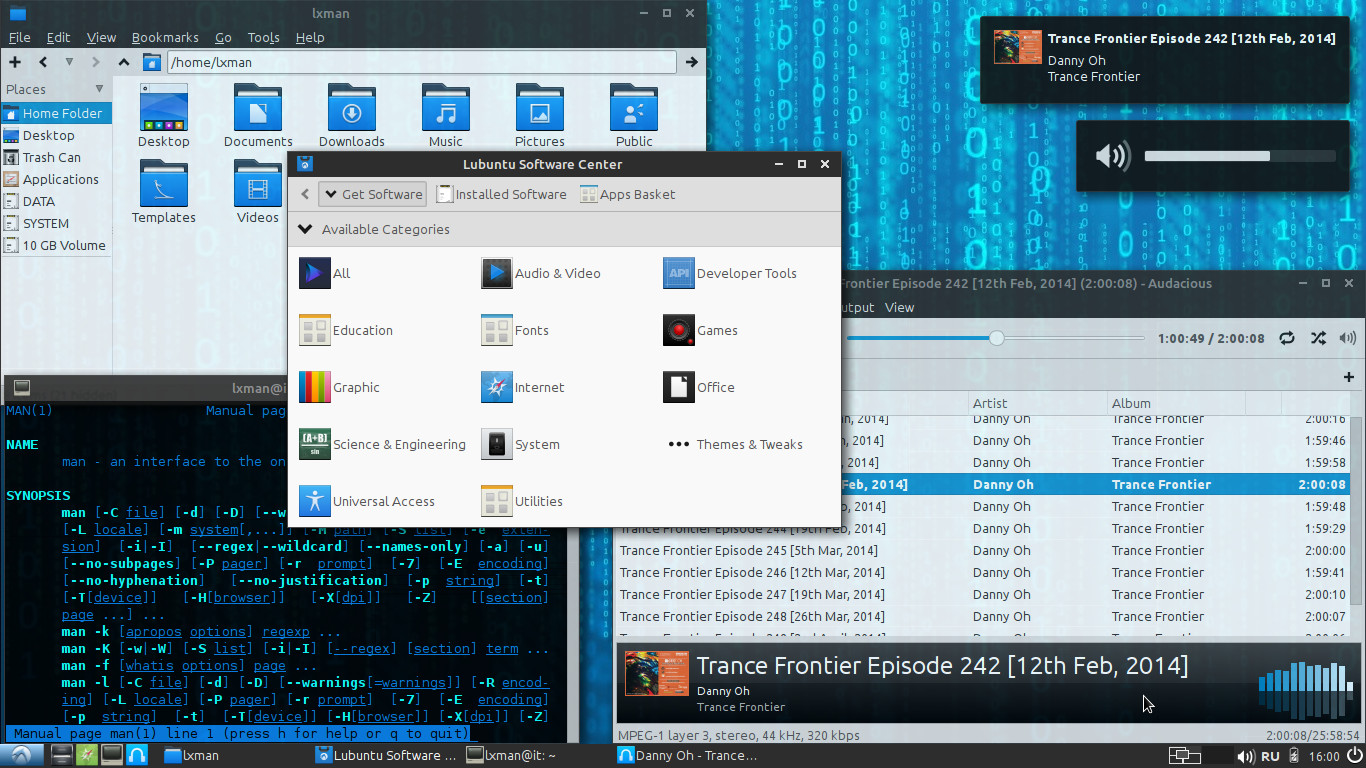
Task: Go back in the Software Center
Action: point(305,194)
